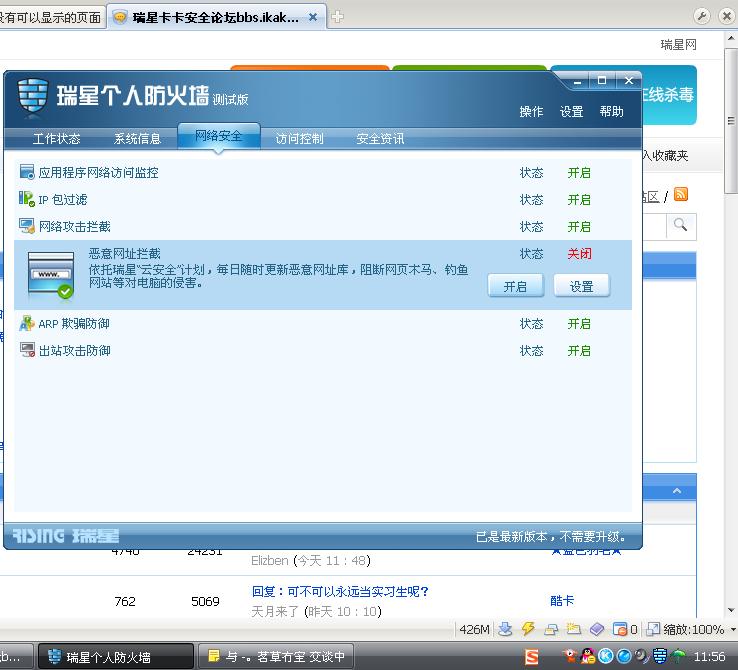This screenshot has height=670, width=738.
Task: Open a new browser tab with plus
Action: pos(337,17)
